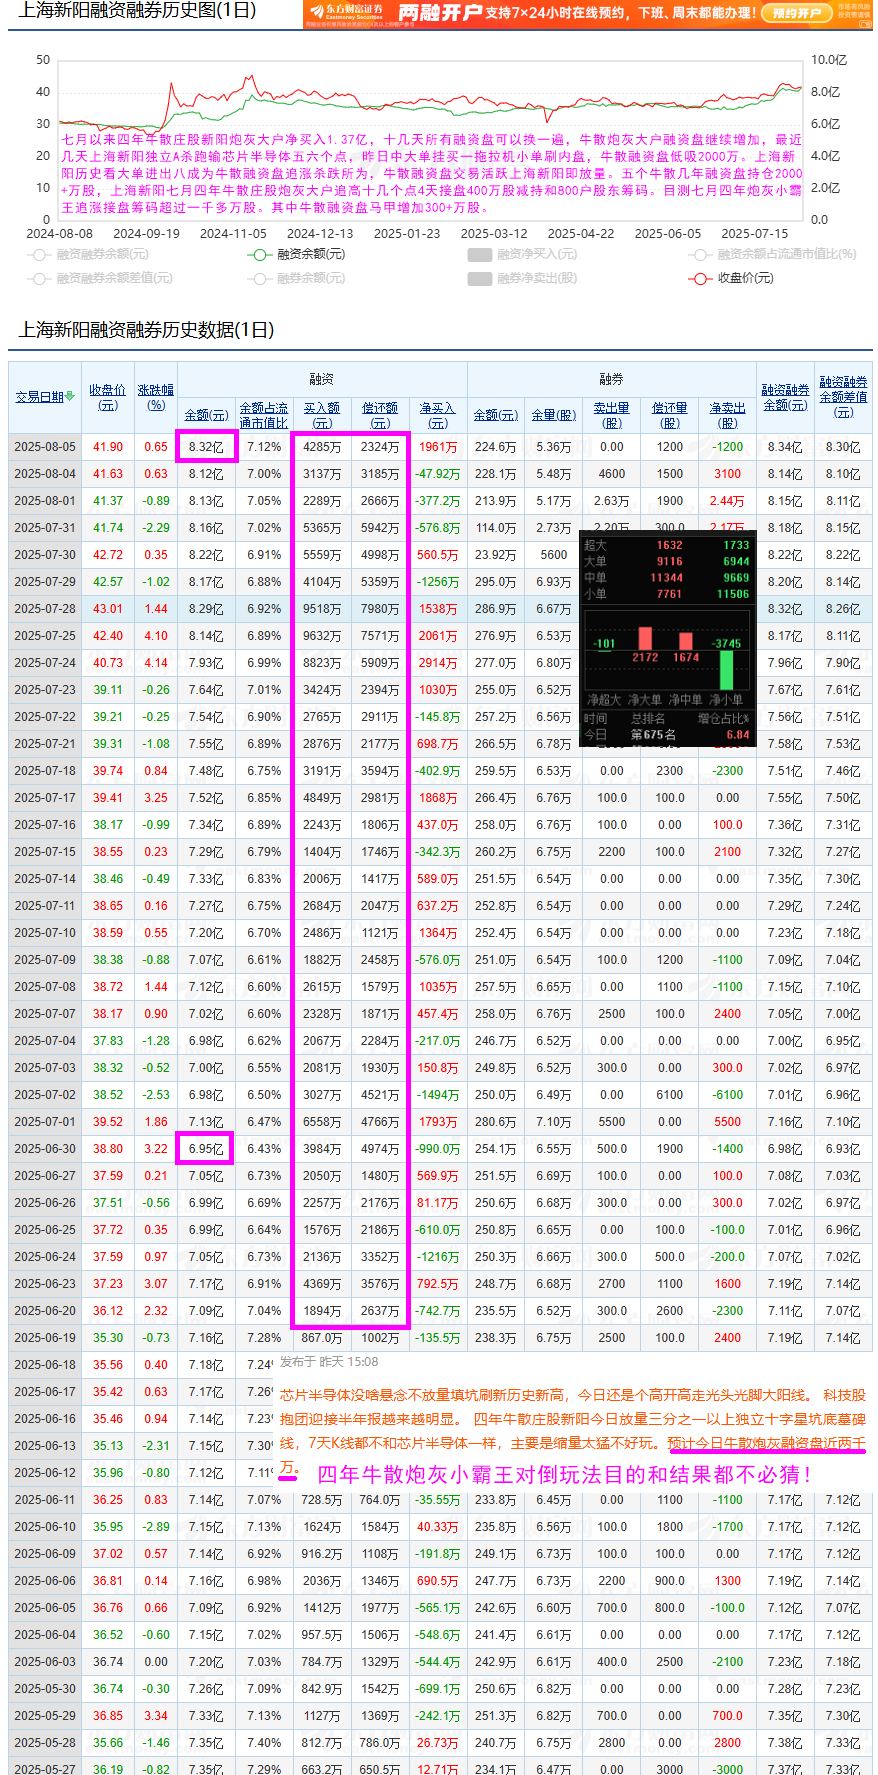Click the 预约开户 button in the ad banner
This screenshot has width=878, height=1775.
[x=796, y=13]
